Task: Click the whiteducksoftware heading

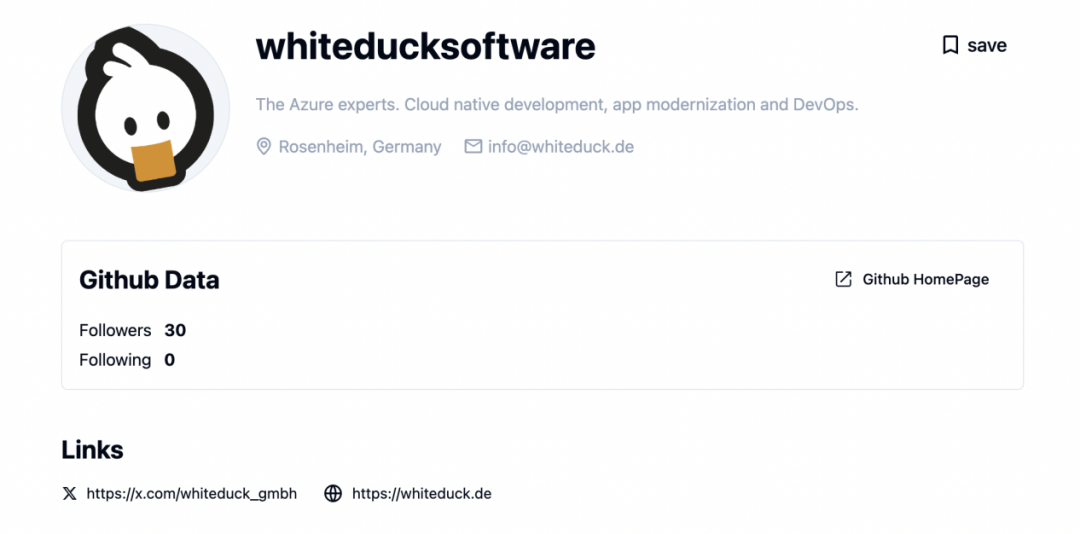Action: 426,46
